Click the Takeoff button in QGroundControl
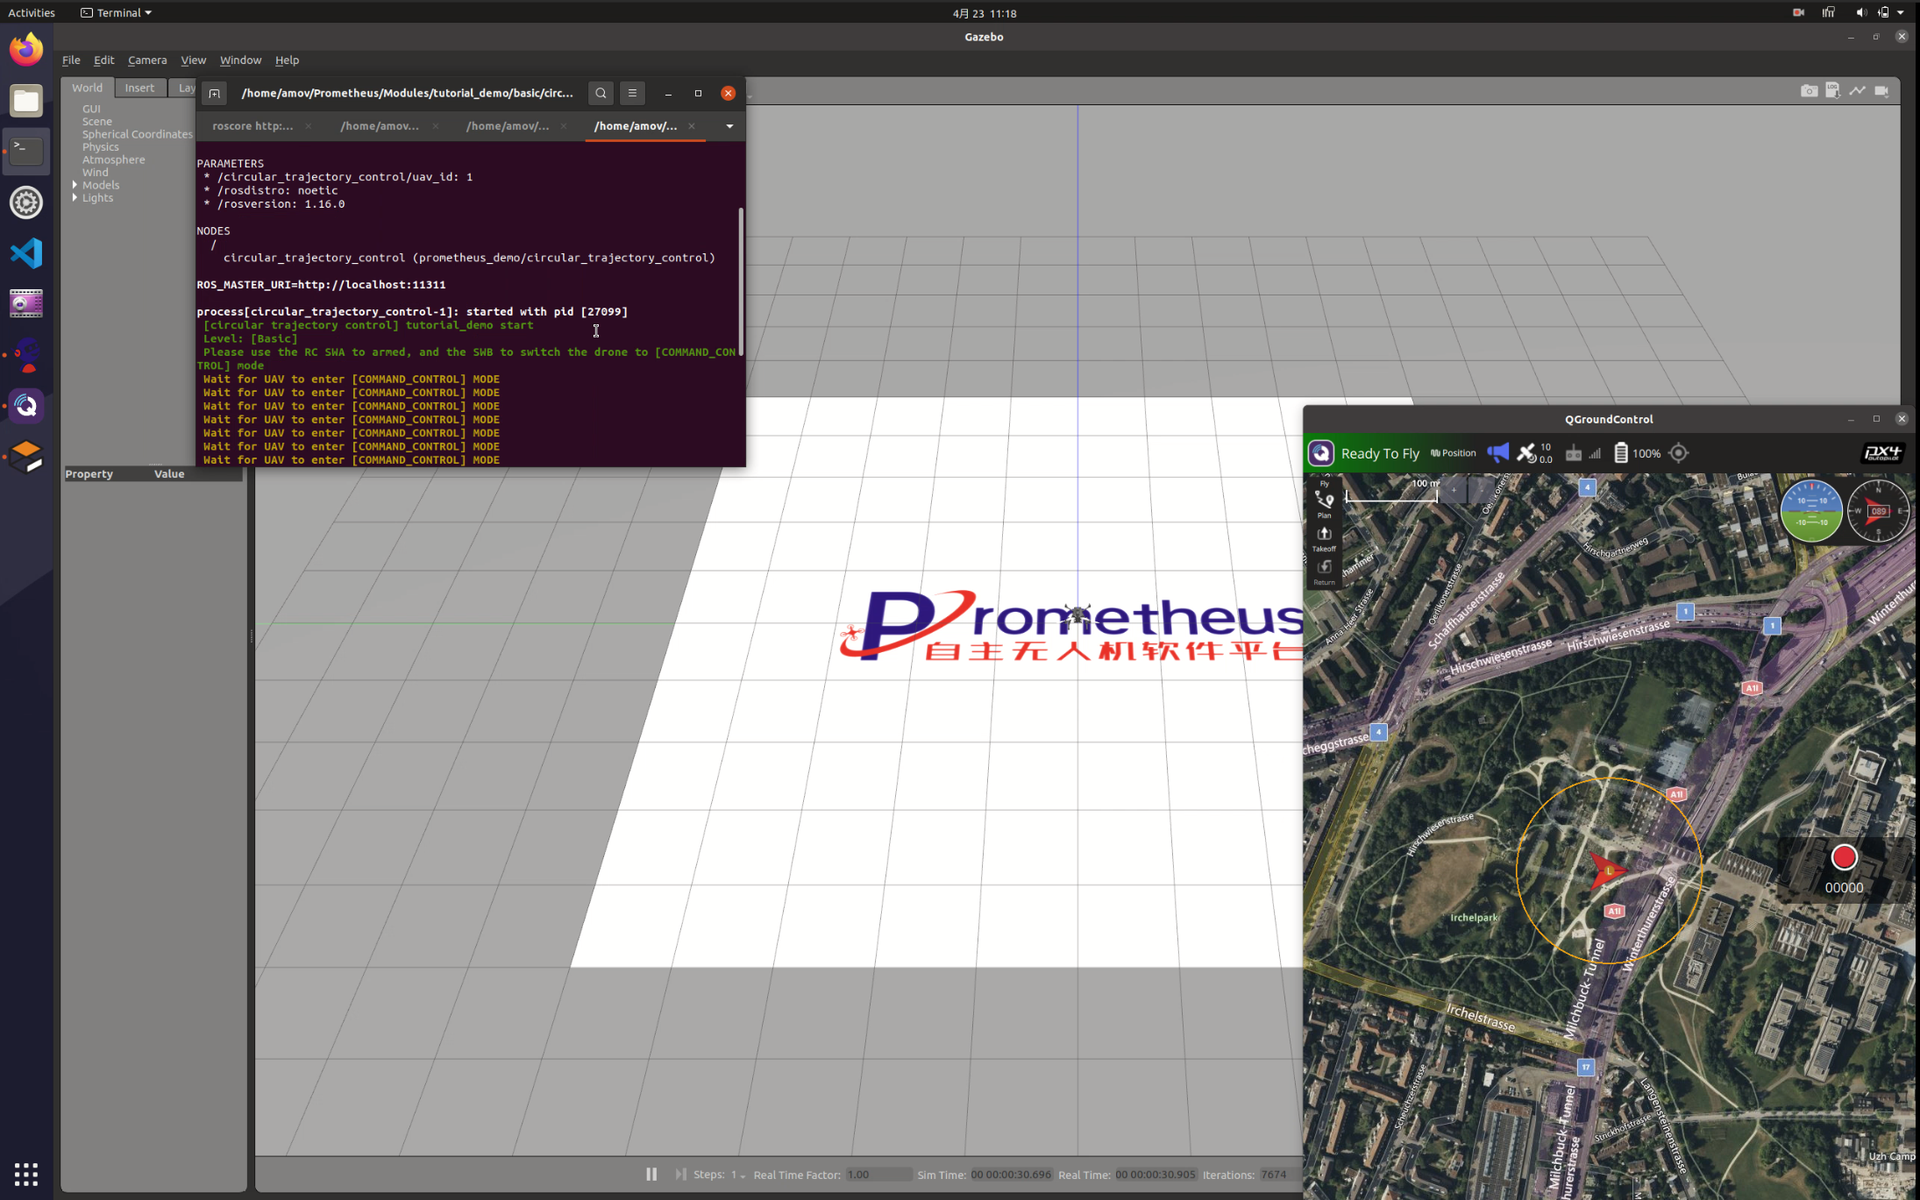 point(1324,538)
